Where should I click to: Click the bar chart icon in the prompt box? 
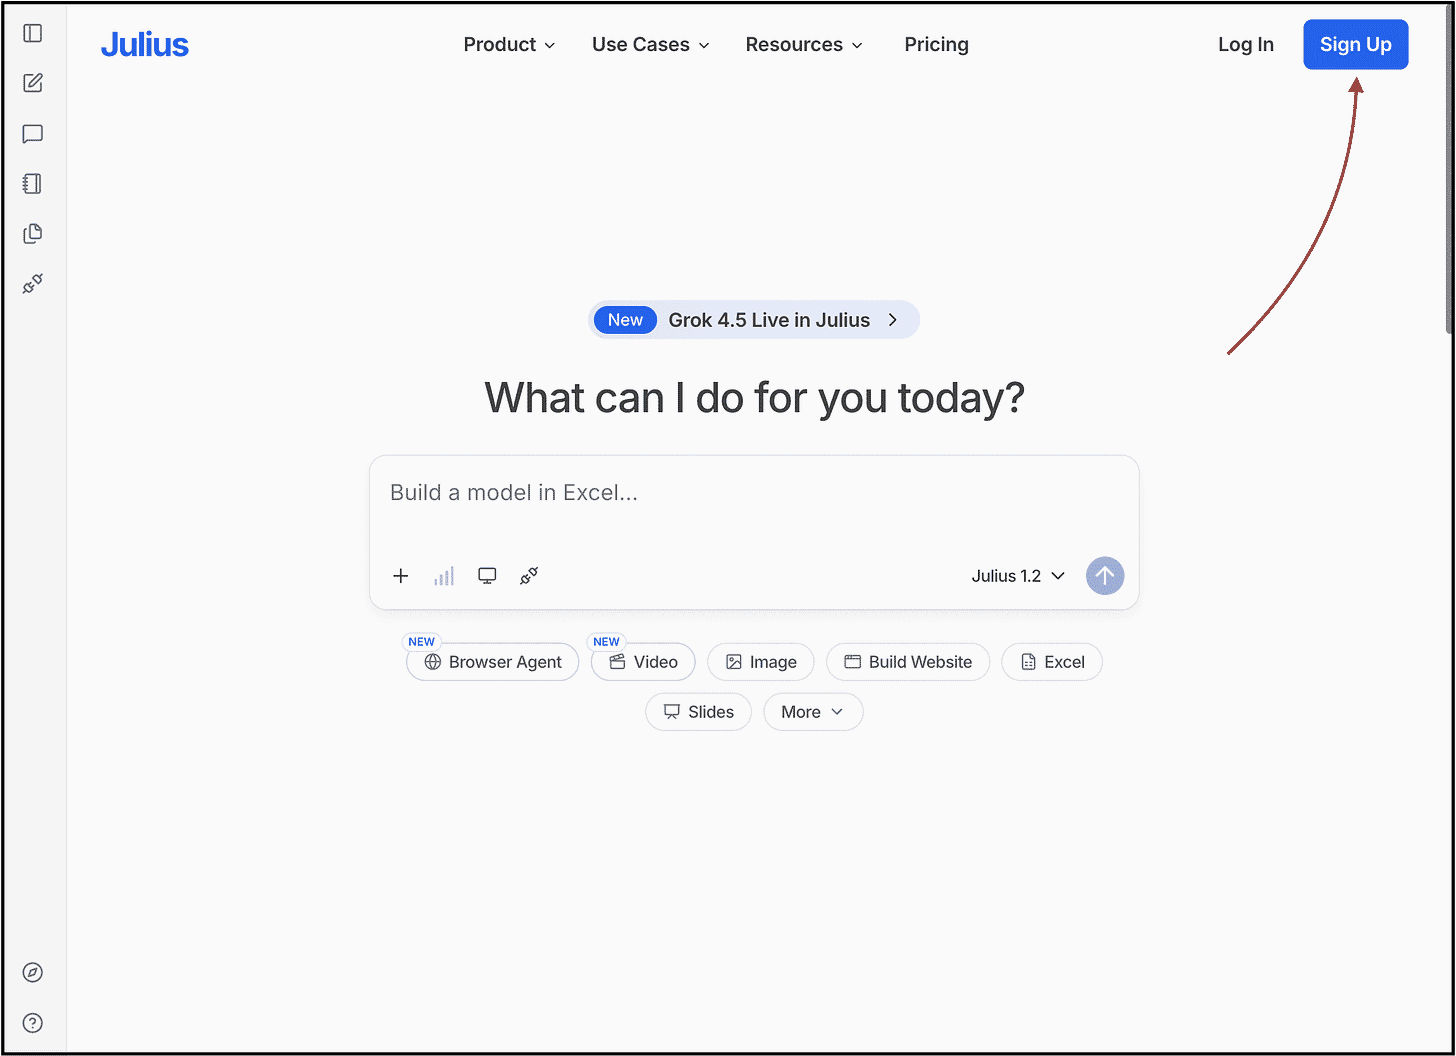click(x=444, y=576)
